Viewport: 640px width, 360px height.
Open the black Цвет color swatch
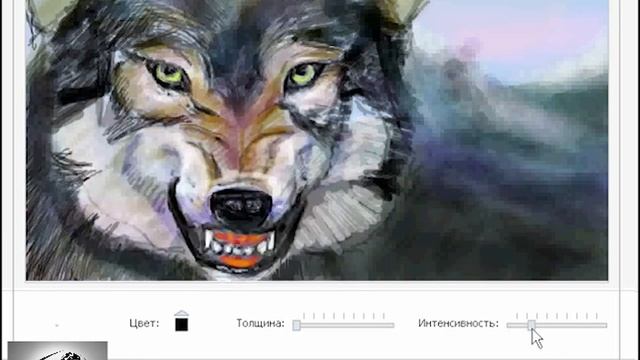click(x=182, y=324)
